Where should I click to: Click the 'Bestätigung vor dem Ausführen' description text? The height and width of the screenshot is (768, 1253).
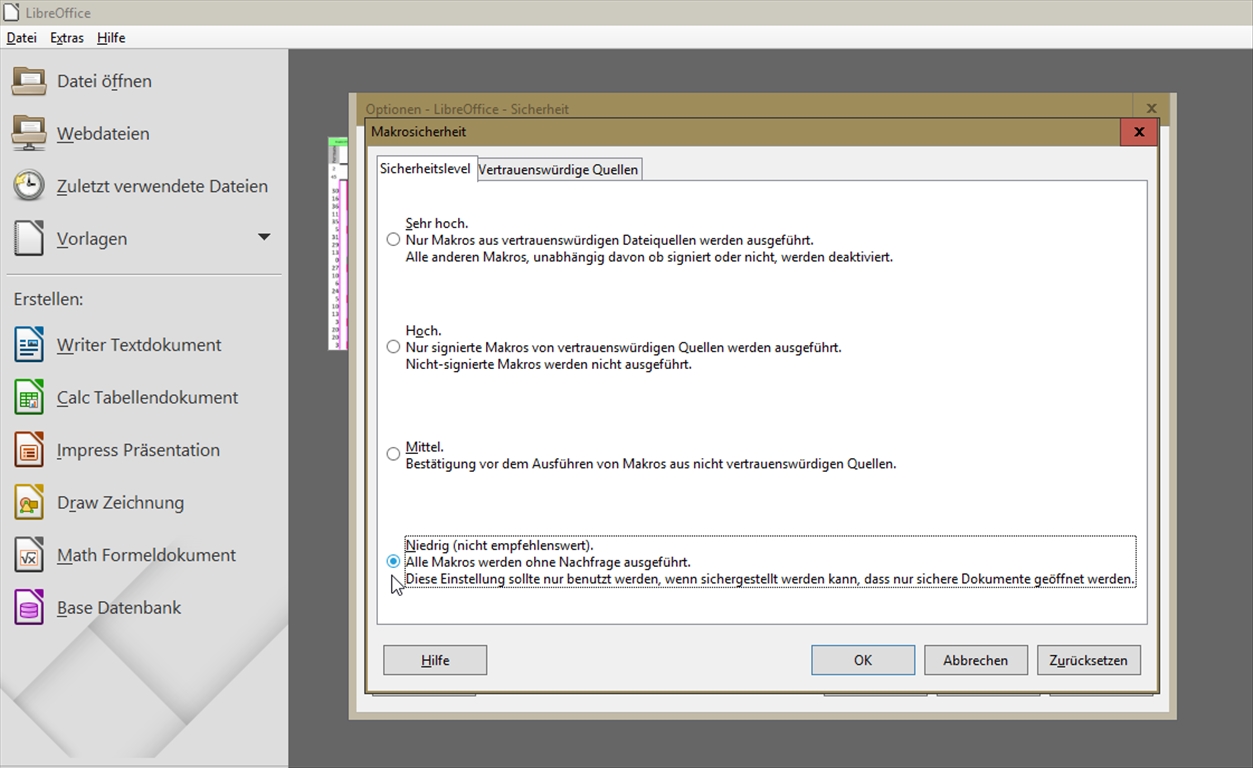point(651,464)
